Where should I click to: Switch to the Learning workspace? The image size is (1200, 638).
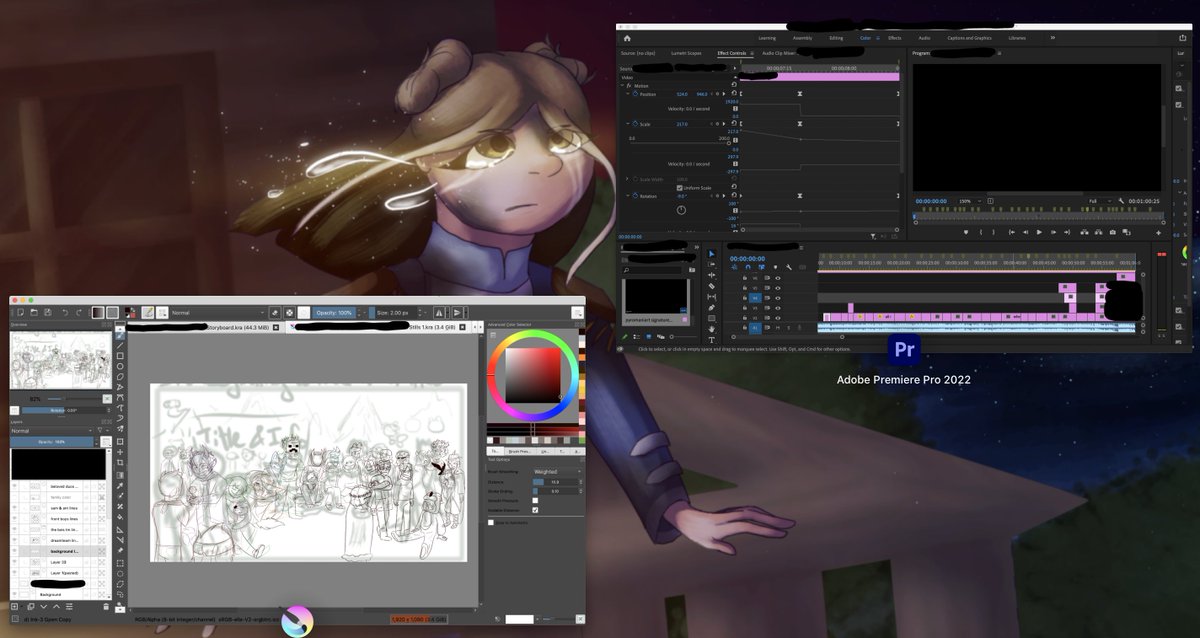pyautogui.click(x=767, y=38)
